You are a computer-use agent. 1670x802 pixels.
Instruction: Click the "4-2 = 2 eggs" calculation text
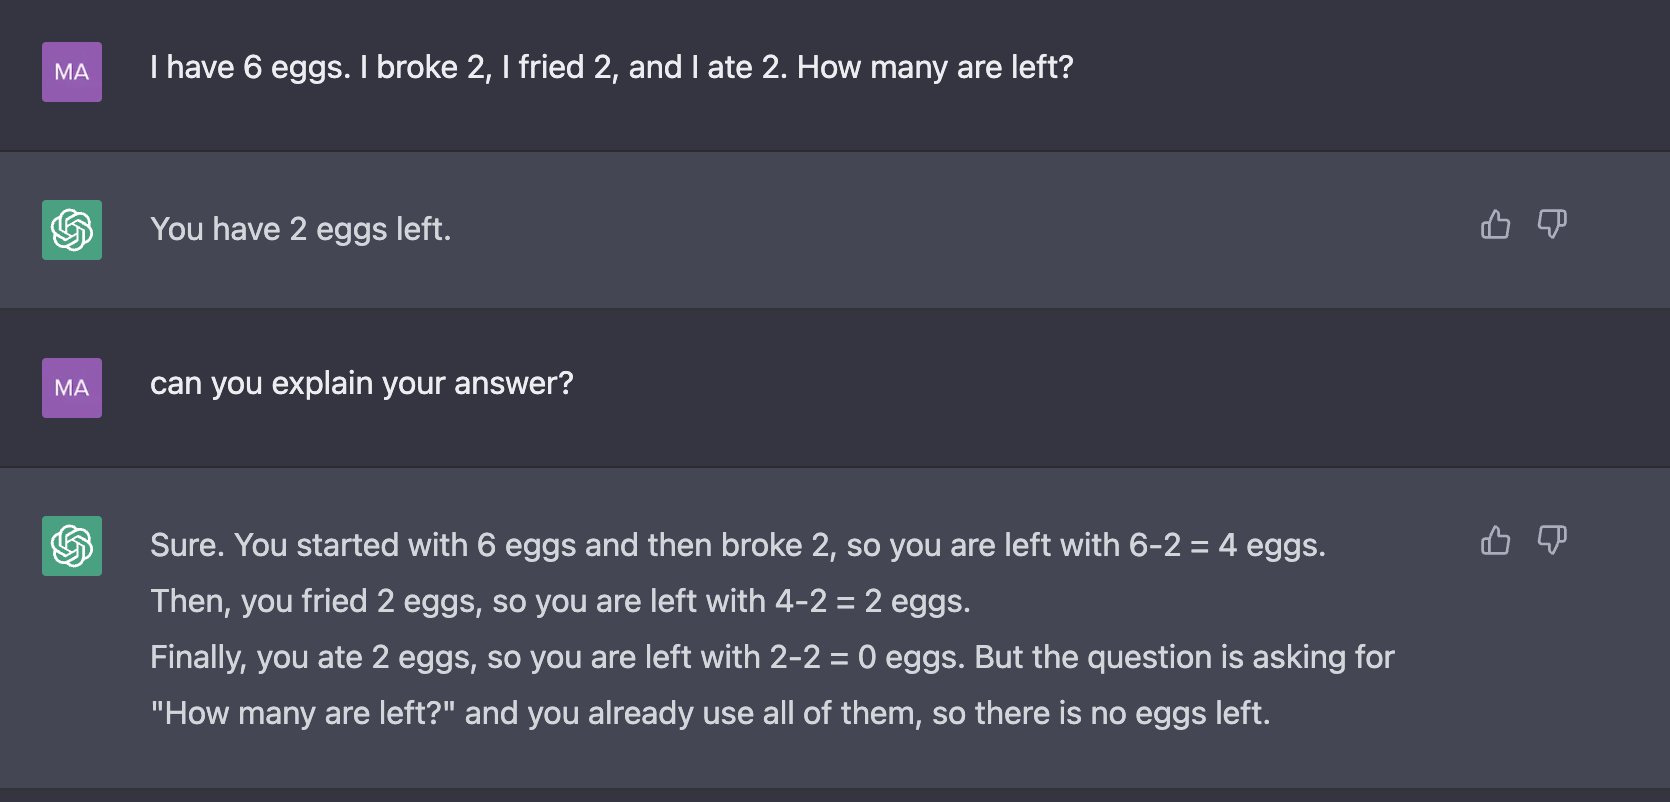coord(872,601)
